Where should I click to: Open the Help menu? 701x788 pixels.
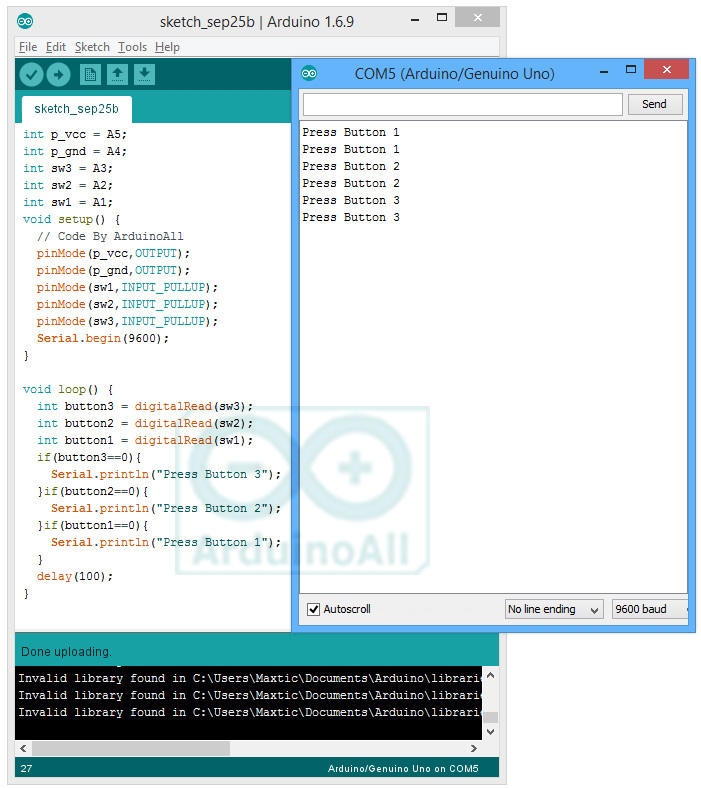(x=167, y=47)
